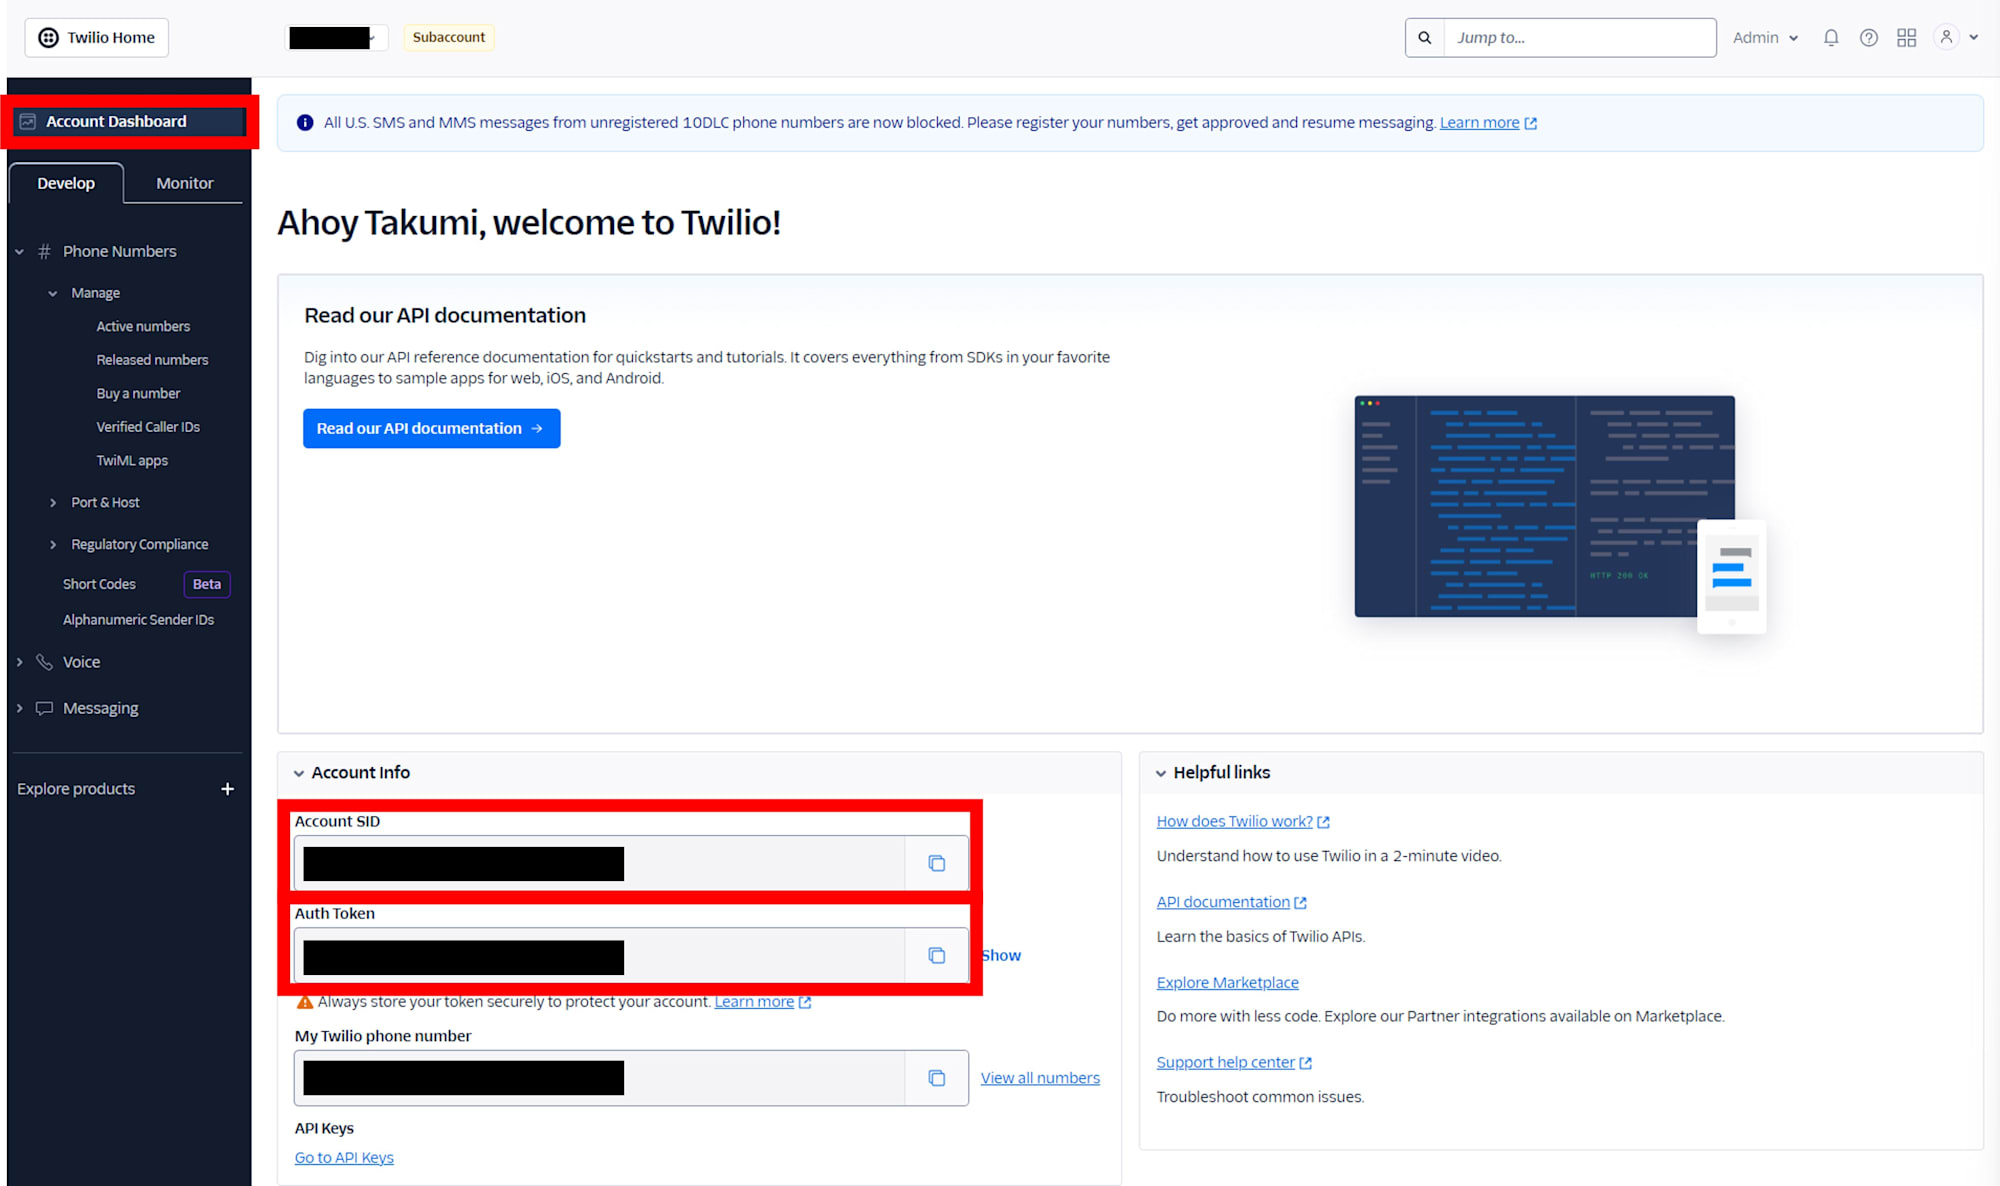The width and height of the screenshot is (2000, 1186).
Task: Copy My Twilio phone number
Action: 936,1078
